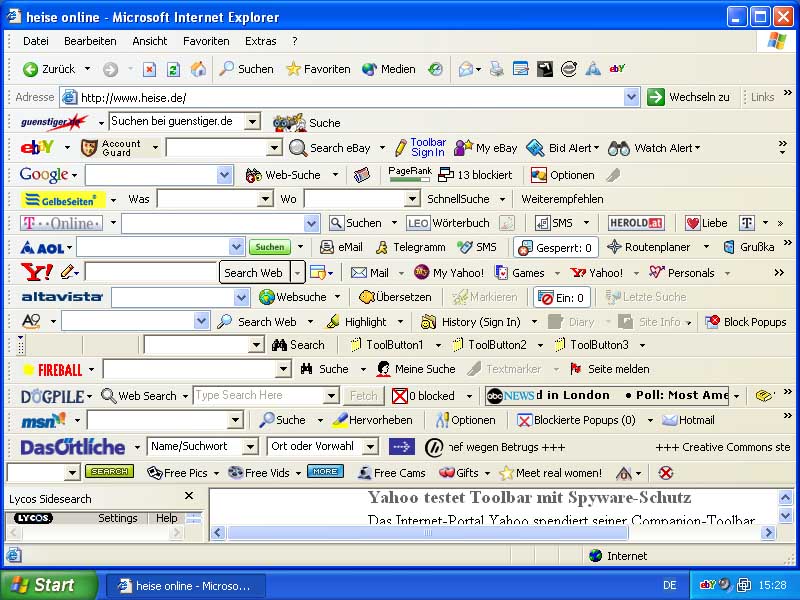800x600 pixels.
Task: Open the Ansicht menu
Action: 149,41
